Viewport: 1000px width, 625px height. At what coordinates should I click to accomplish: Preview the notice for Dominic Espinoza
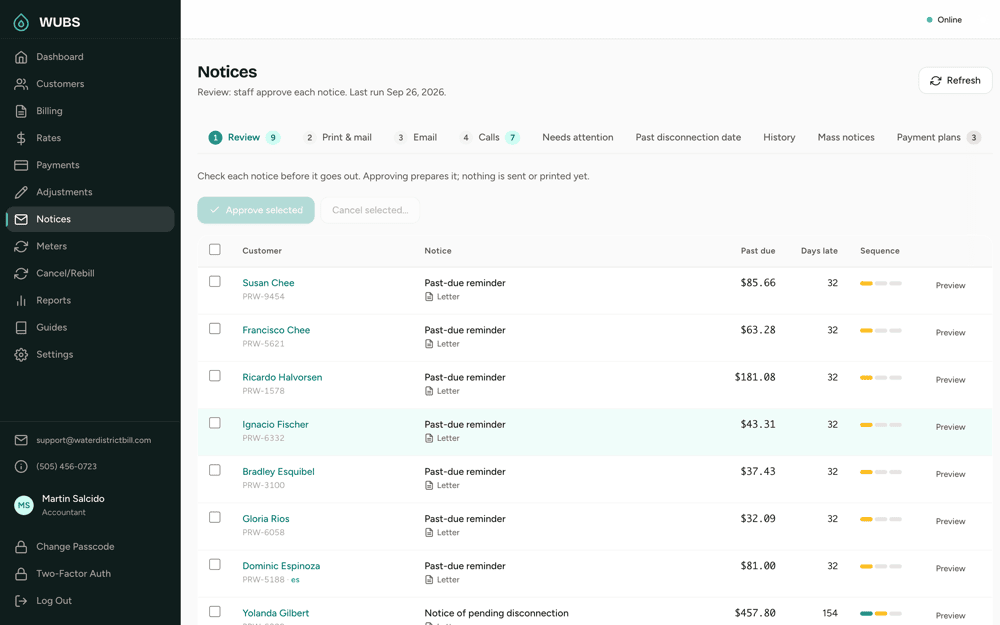point(950,568)
